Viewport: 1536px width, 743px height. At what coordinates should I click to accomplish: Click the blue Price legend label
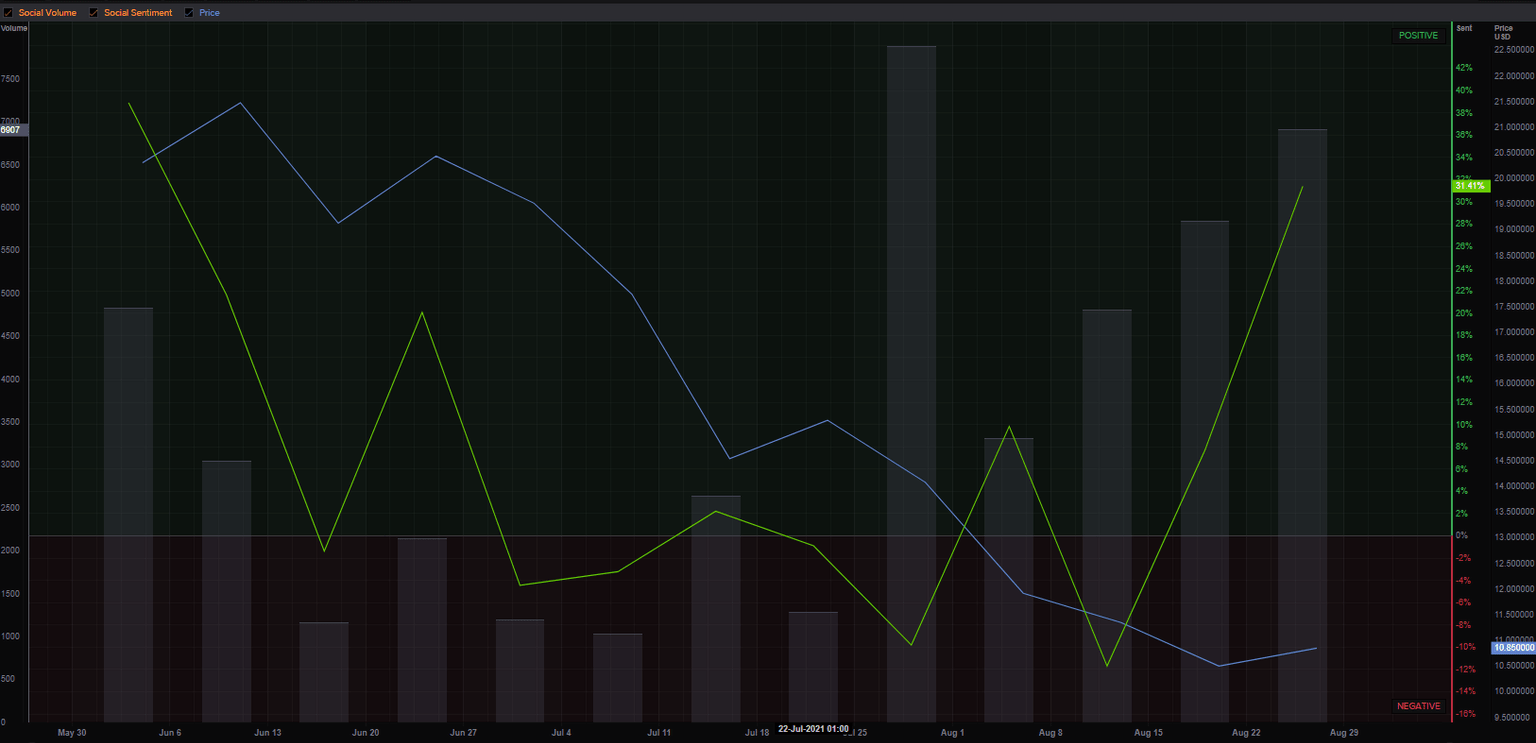(x=209, y=13)
